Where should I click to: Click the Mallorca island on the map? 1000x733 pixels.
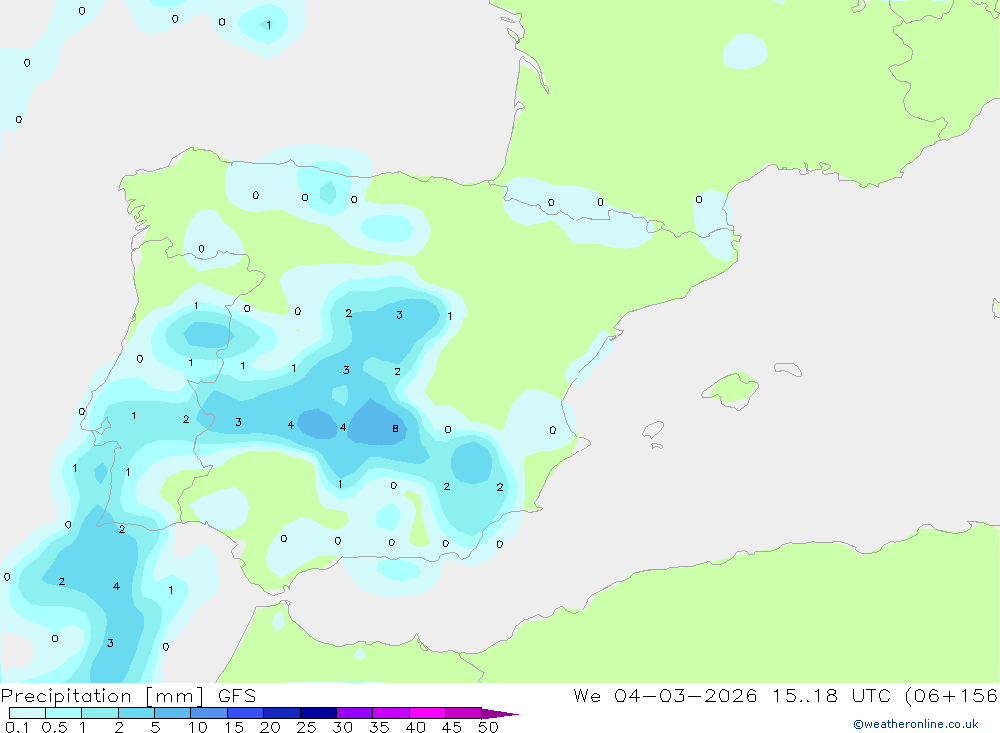click(x=731, y=389)
